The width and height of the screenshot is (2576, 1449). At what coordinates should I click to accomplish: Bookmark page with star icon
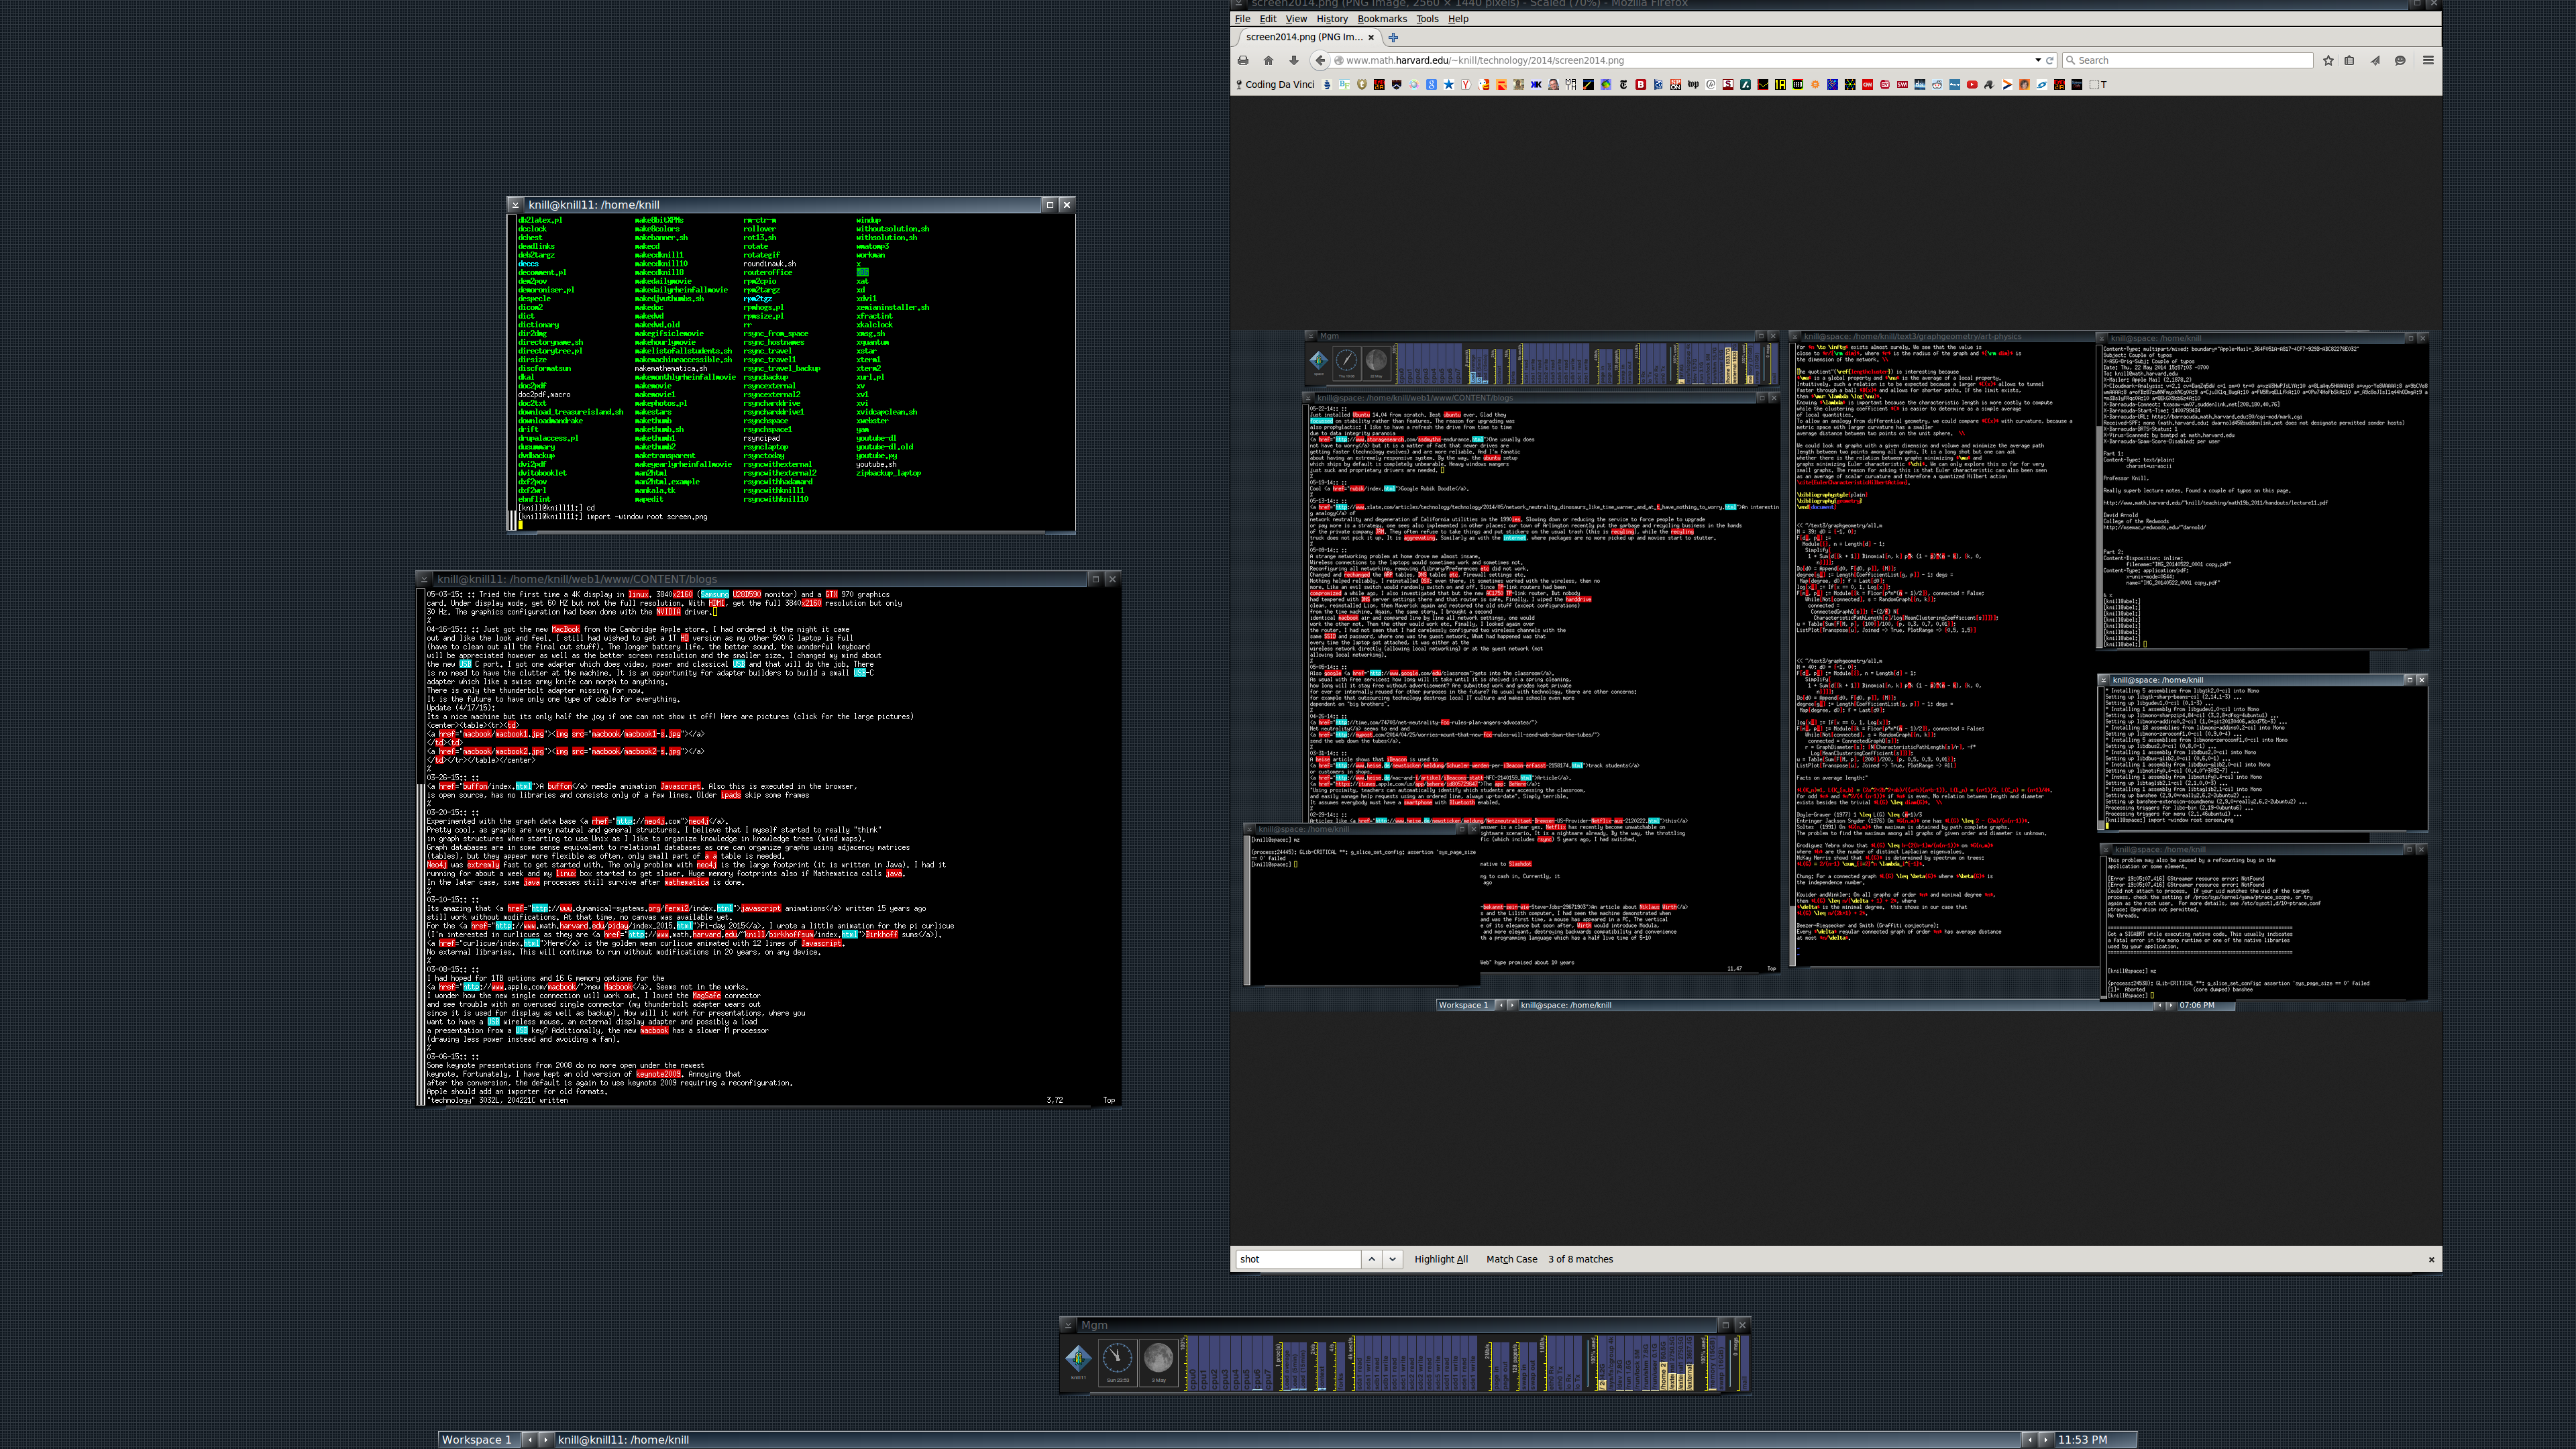pos(2328,60)
